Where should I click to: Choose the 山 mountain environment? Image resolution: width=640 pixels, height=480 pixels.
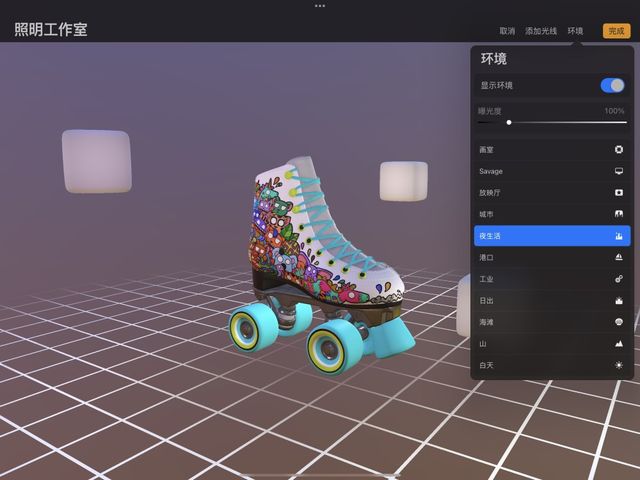point(552,344)
